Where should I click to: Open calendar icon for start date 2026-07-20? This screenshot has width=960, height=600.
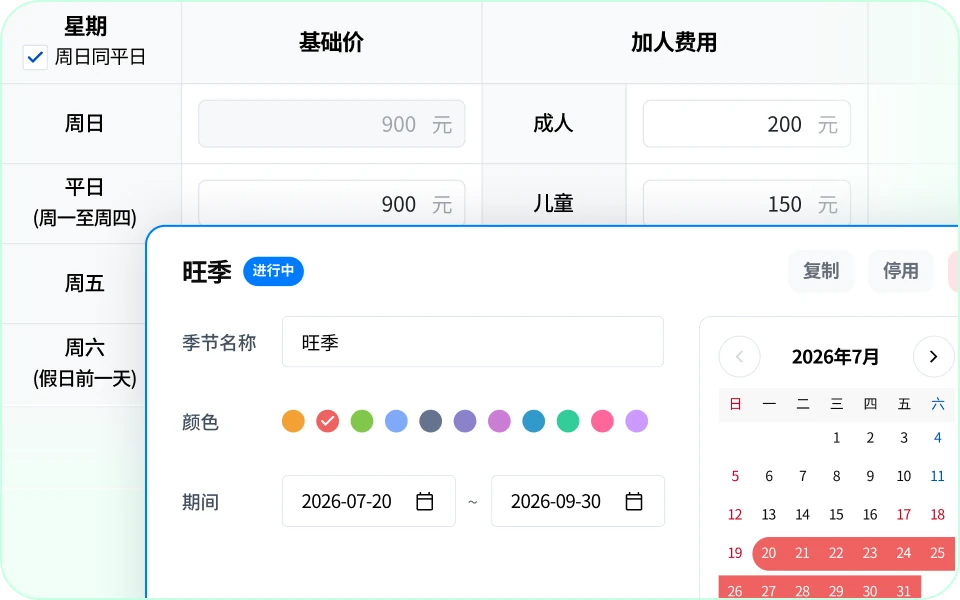coord(424,501)
